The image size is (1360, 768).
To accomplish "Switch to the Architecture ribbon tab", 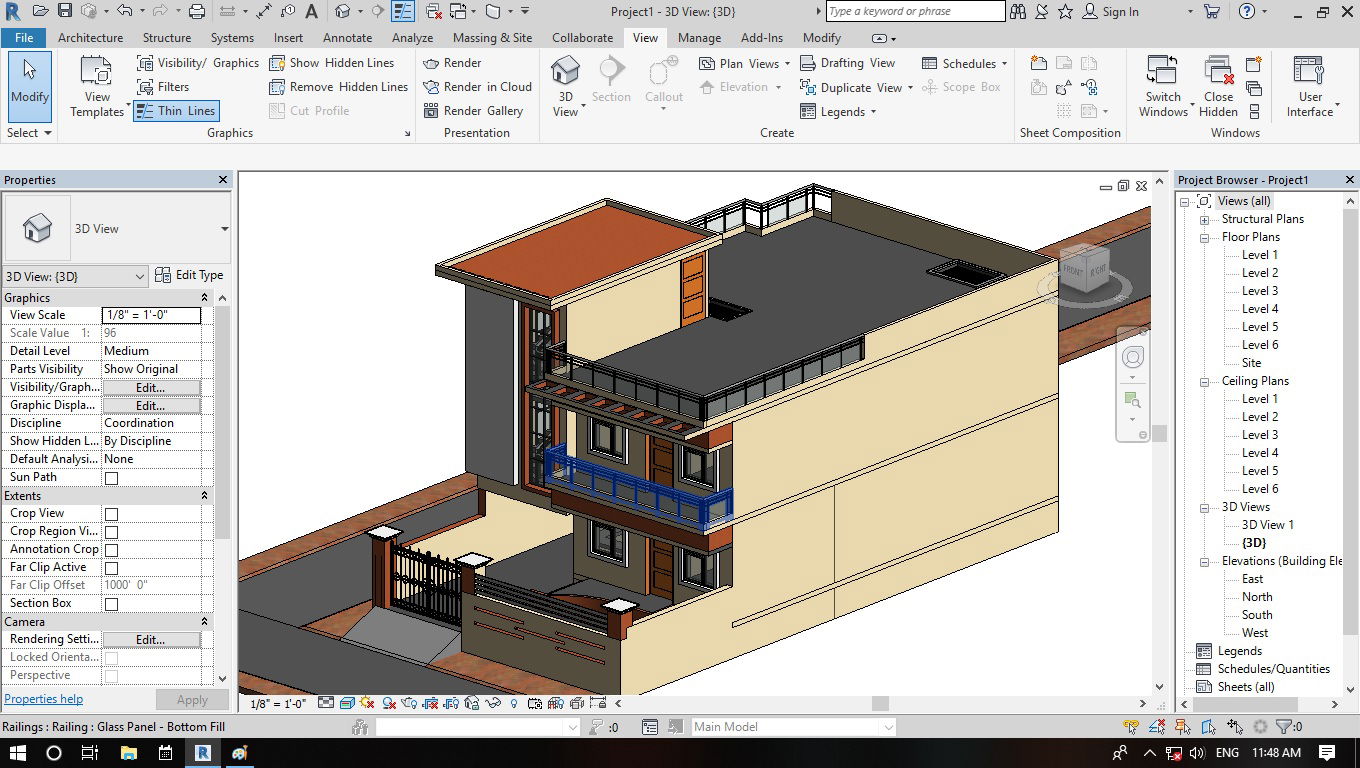I will (x=90, y=38).
